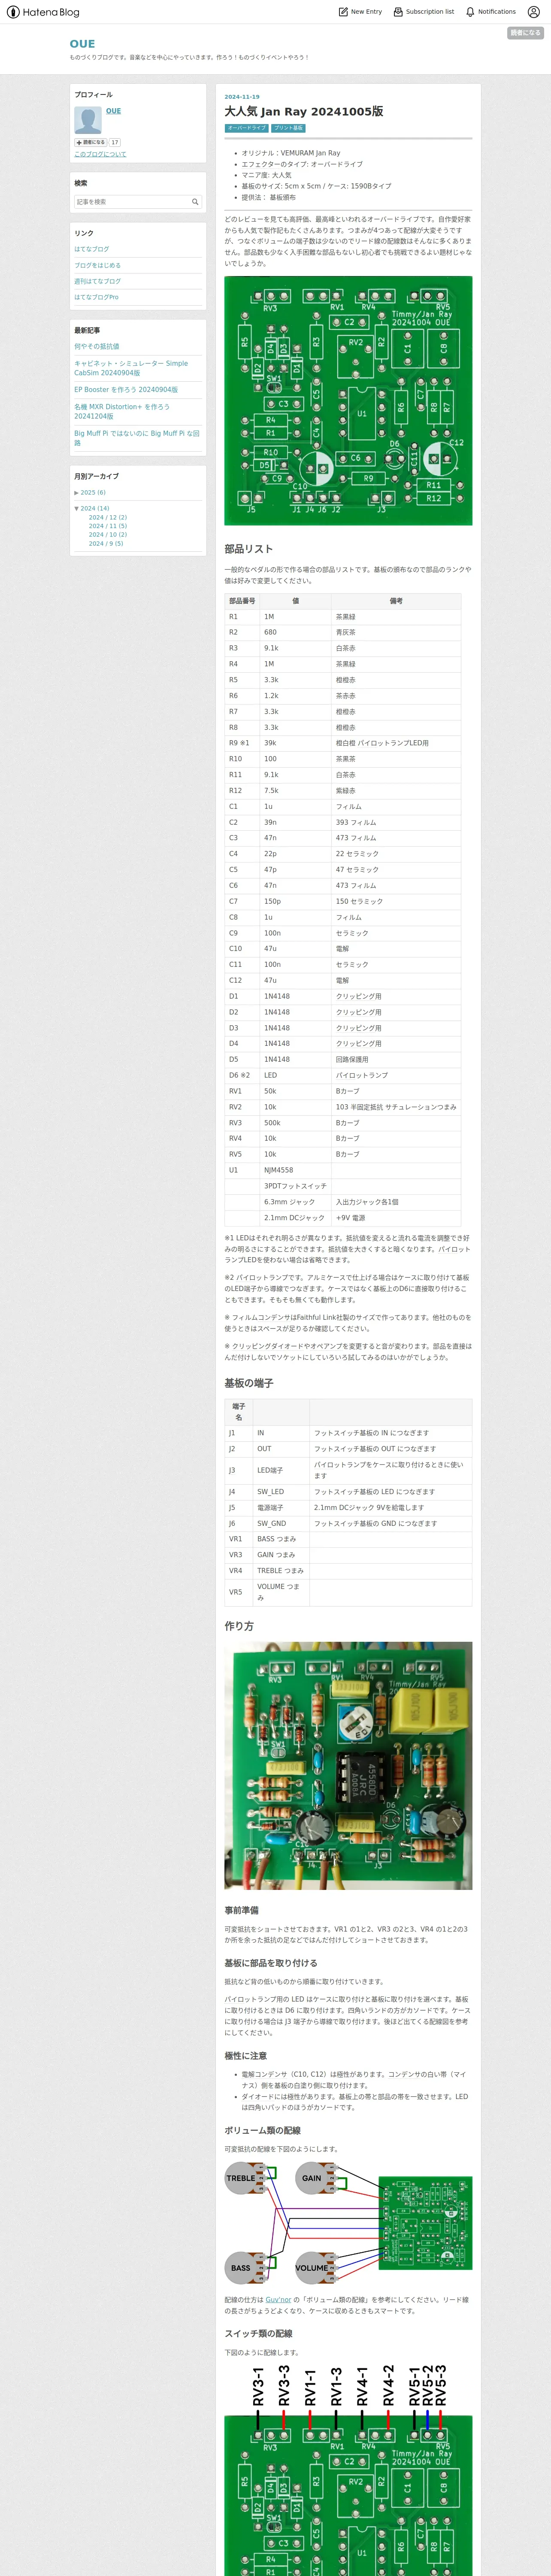Open the はてなブログ sidebar link

click(91, 249)
